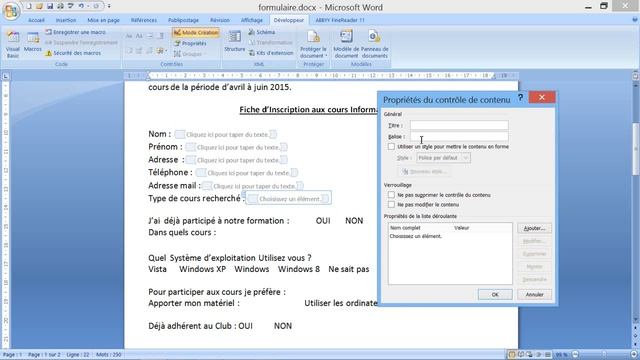This screenshot has width=640, height=360.
Task: Expand Quick Access toolbar customize arrow
Action: pyautogui.click(x=109, y=6)
